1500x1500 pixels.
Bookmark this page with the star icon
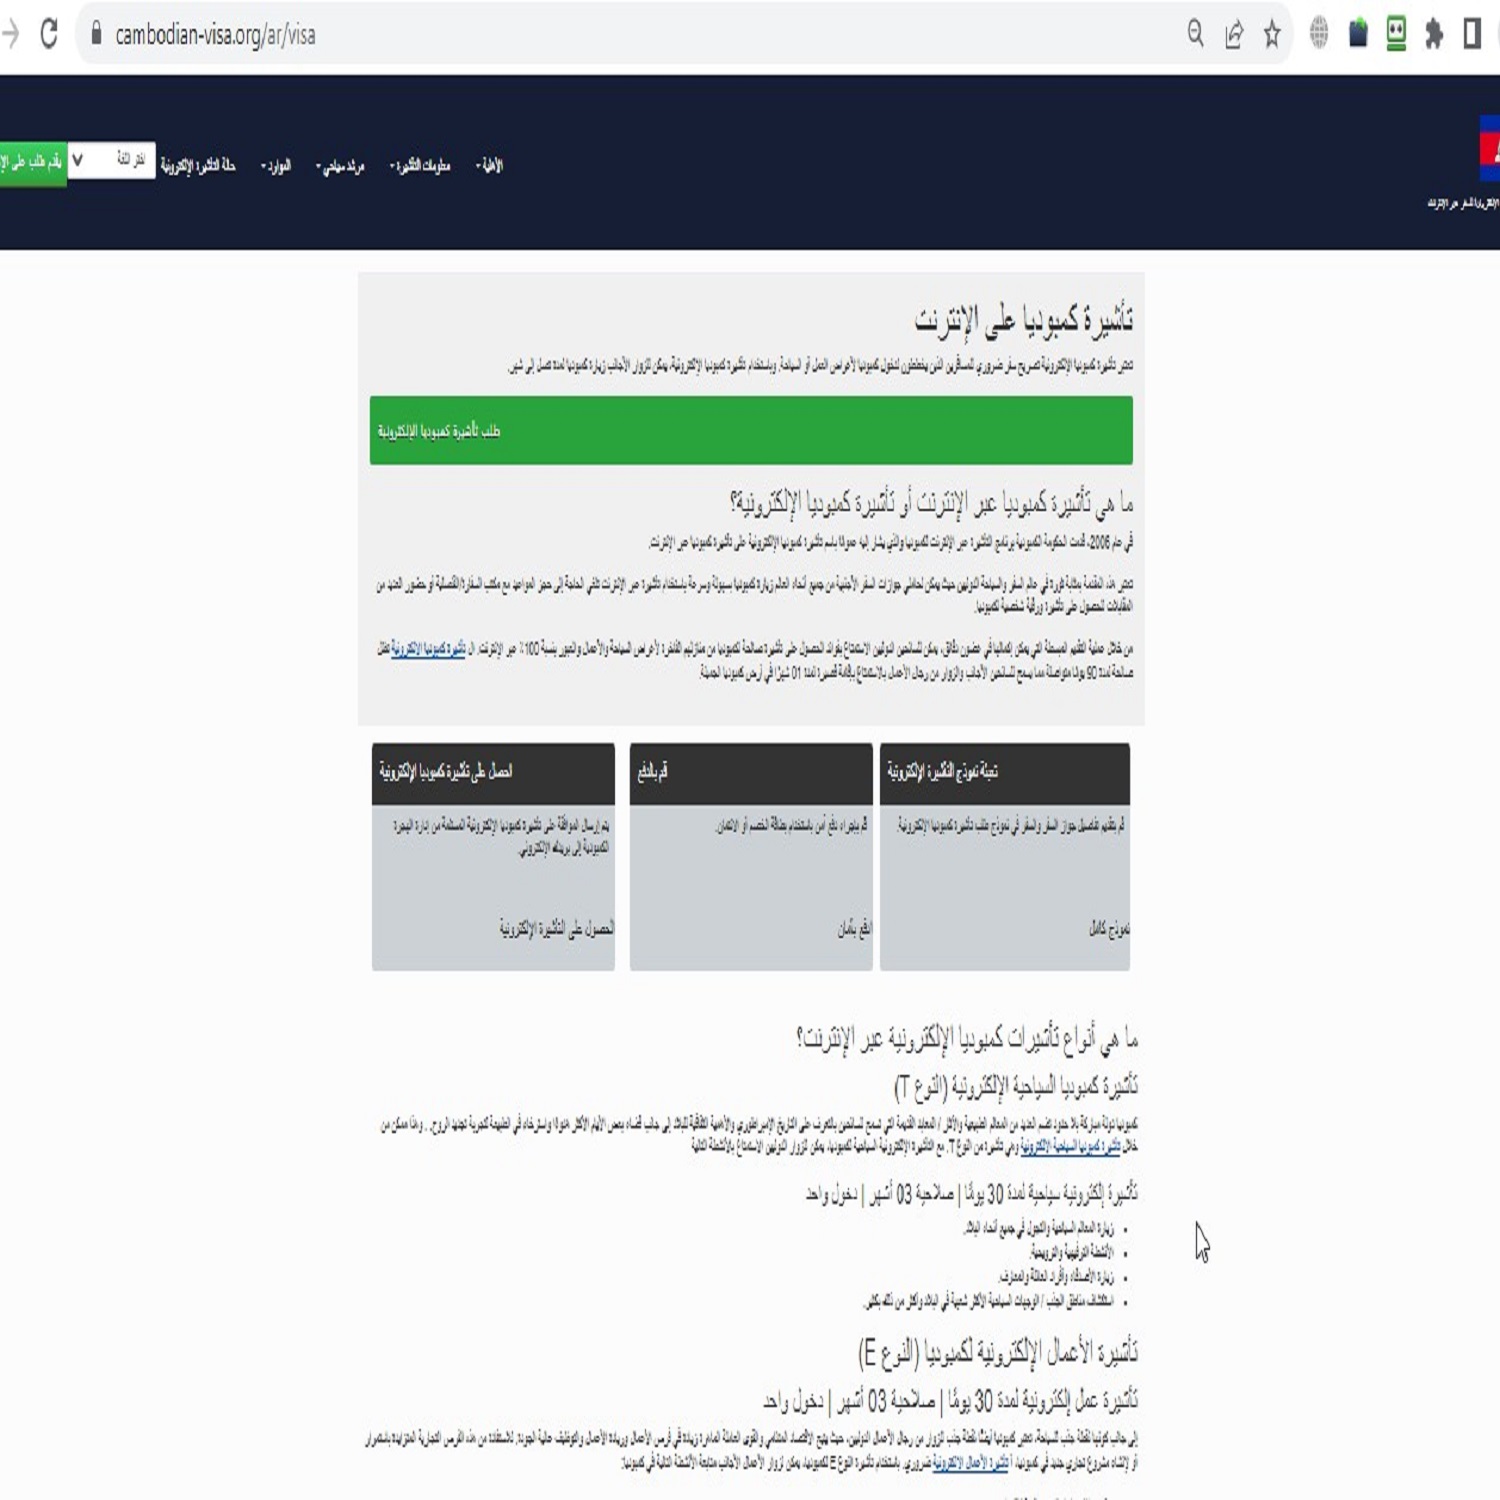[x=1272, y=35]
